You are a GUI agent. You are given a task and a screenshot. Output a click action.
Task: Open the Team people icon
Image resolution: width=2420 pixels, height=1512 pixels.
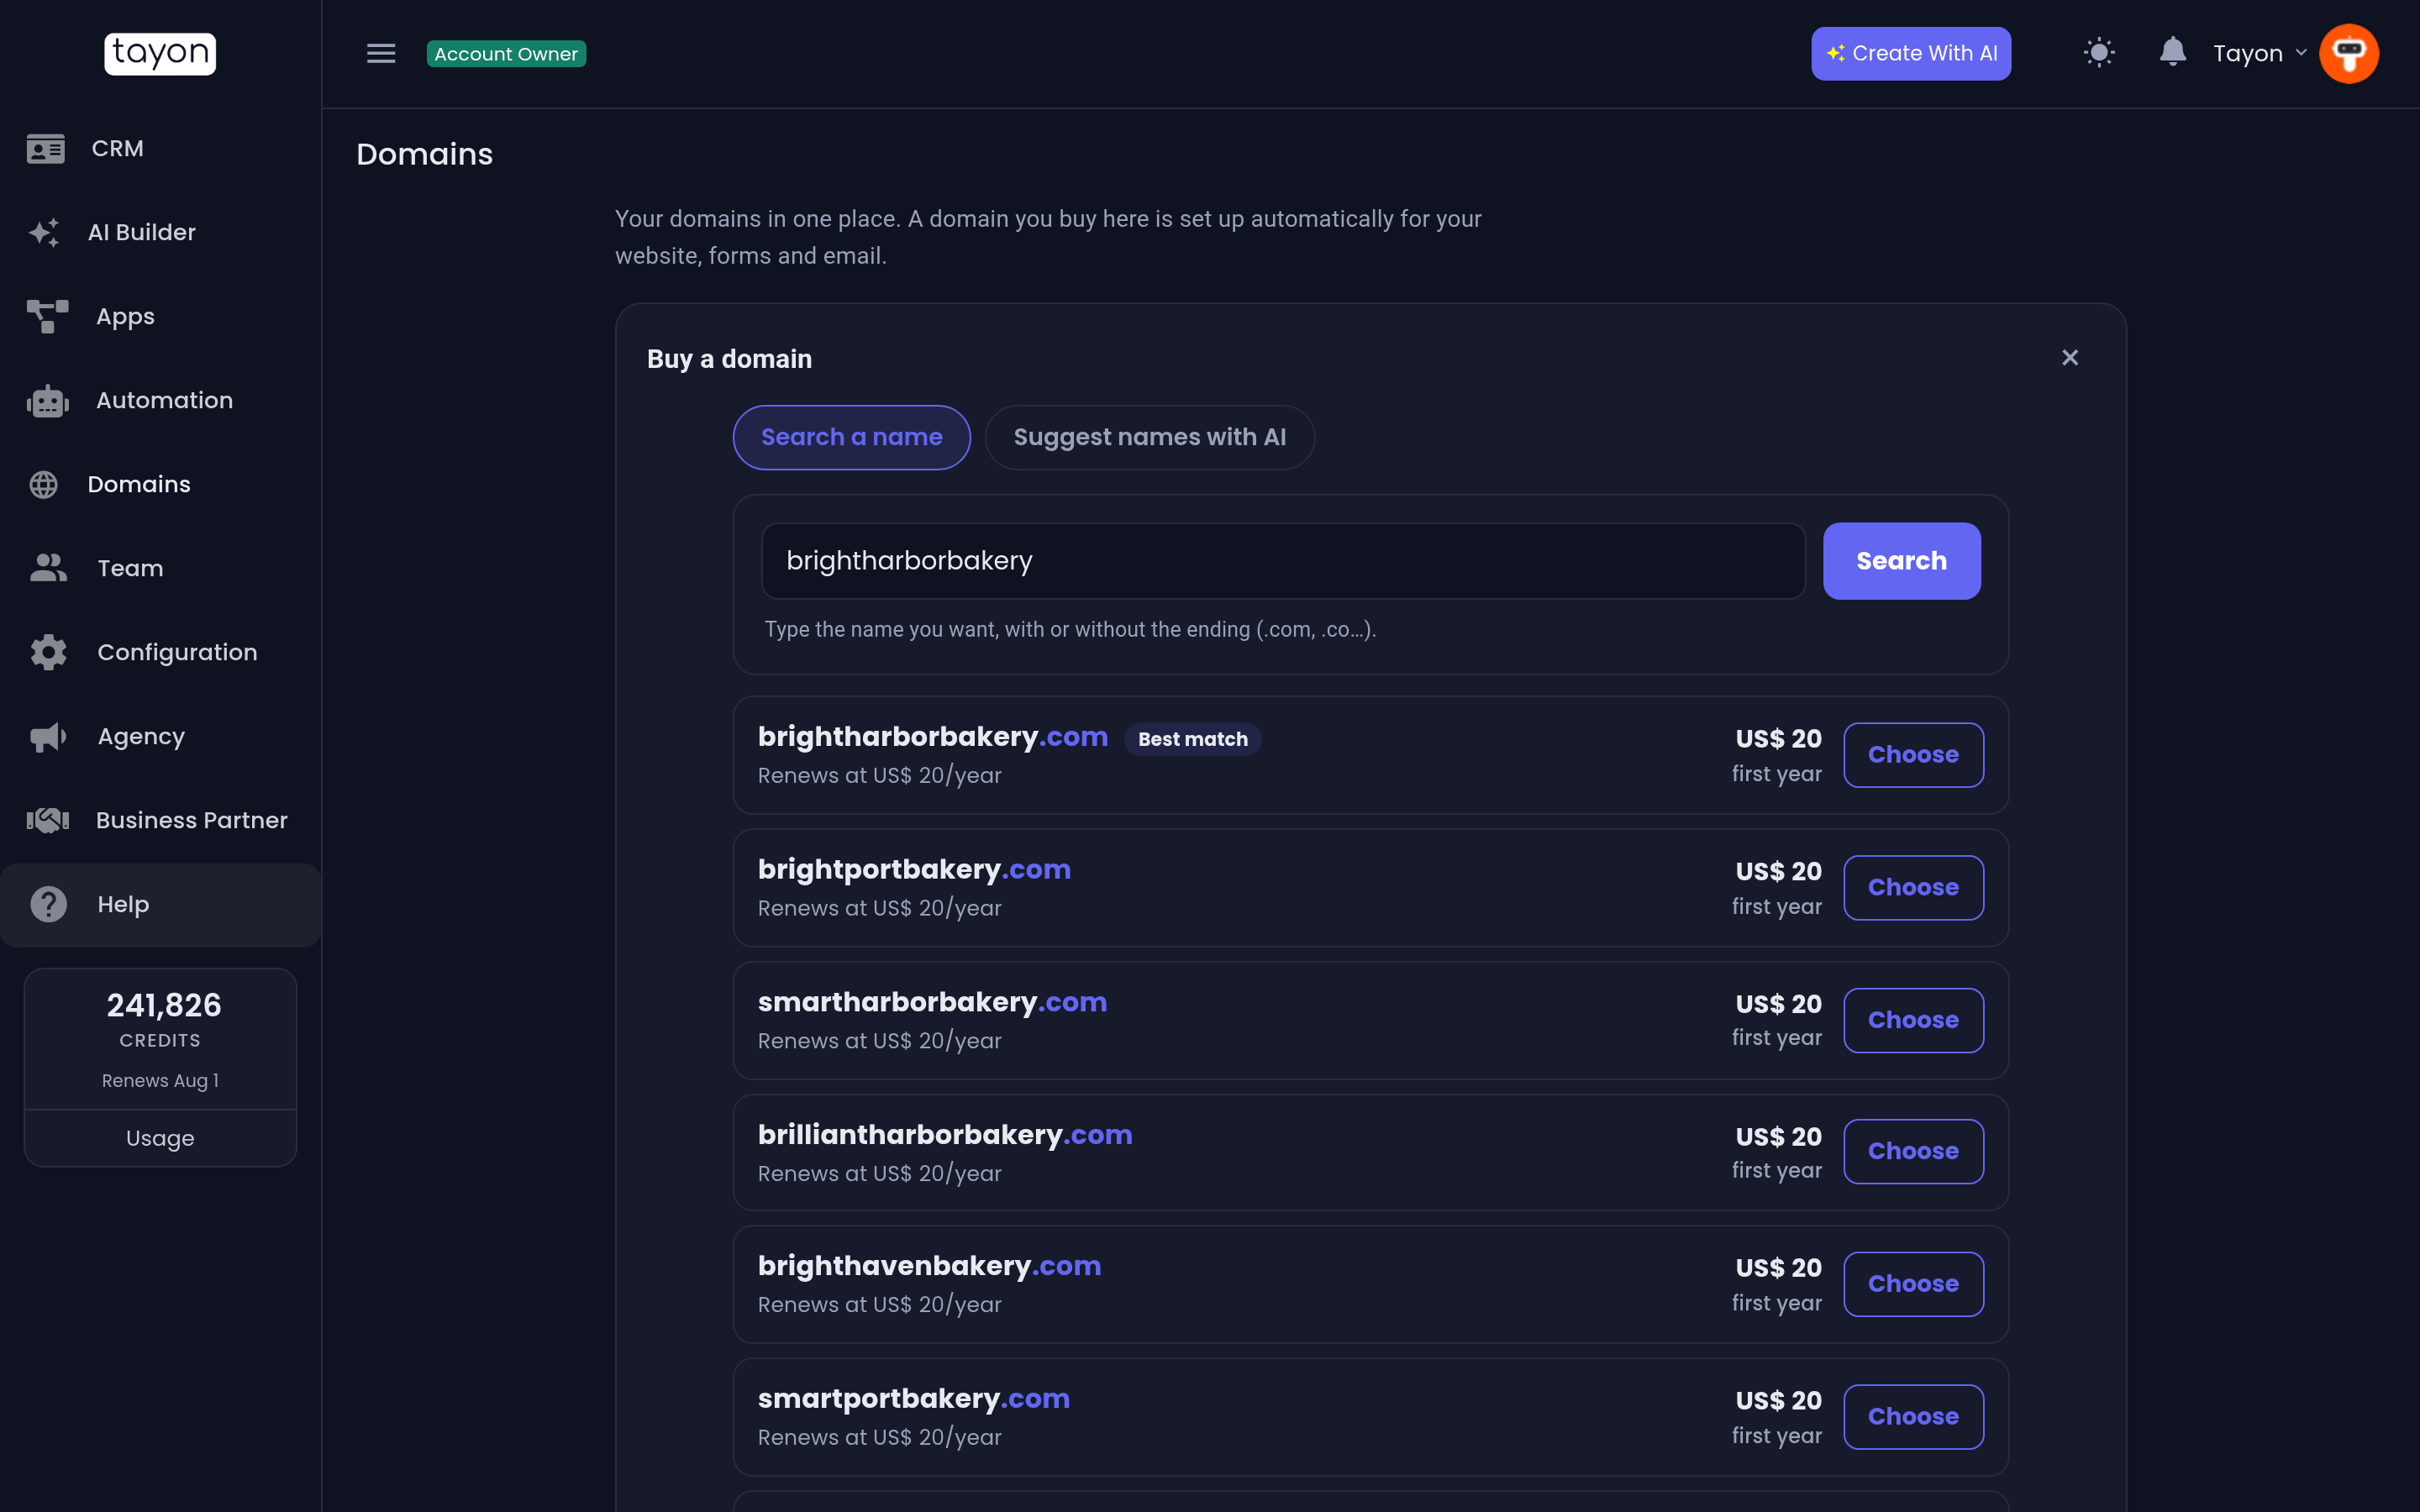(48, 568)
